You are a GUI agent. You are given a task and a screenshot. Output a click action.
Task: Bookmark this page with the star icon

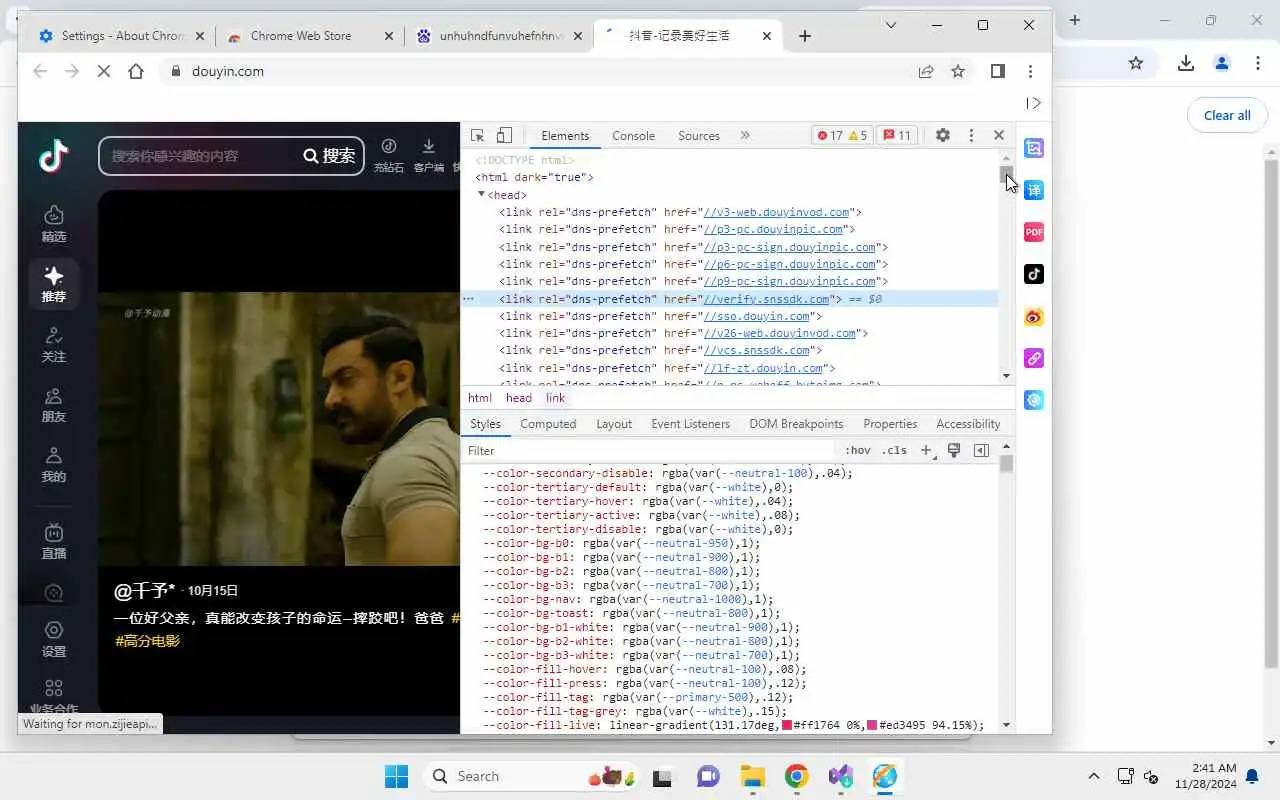coord(958,71)
